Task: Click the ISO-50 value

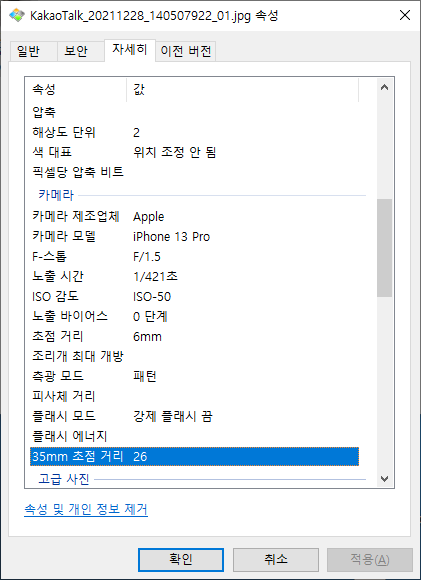Action: point(152,297)
